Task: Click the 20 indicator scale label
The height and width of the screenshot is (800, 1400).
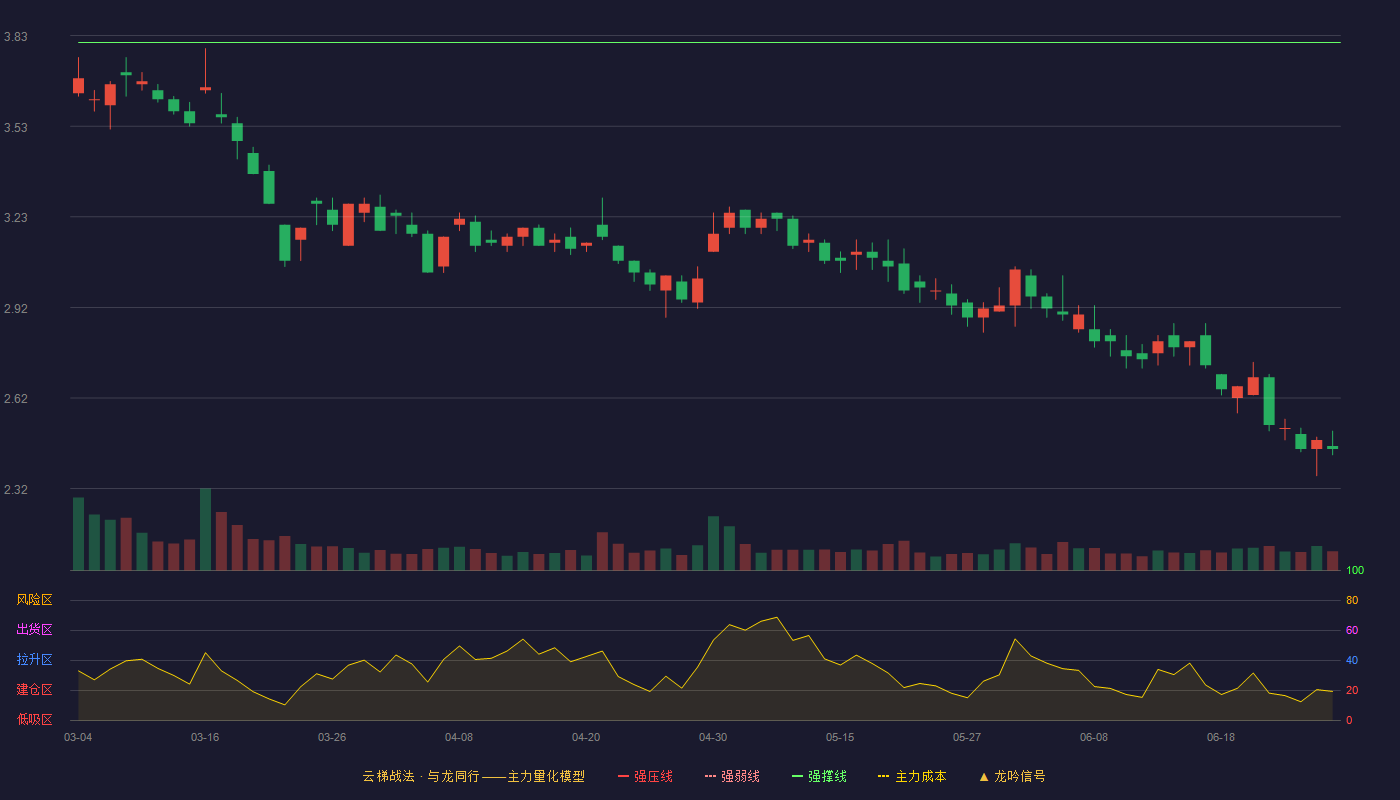Action: [x=1352, y=690]
